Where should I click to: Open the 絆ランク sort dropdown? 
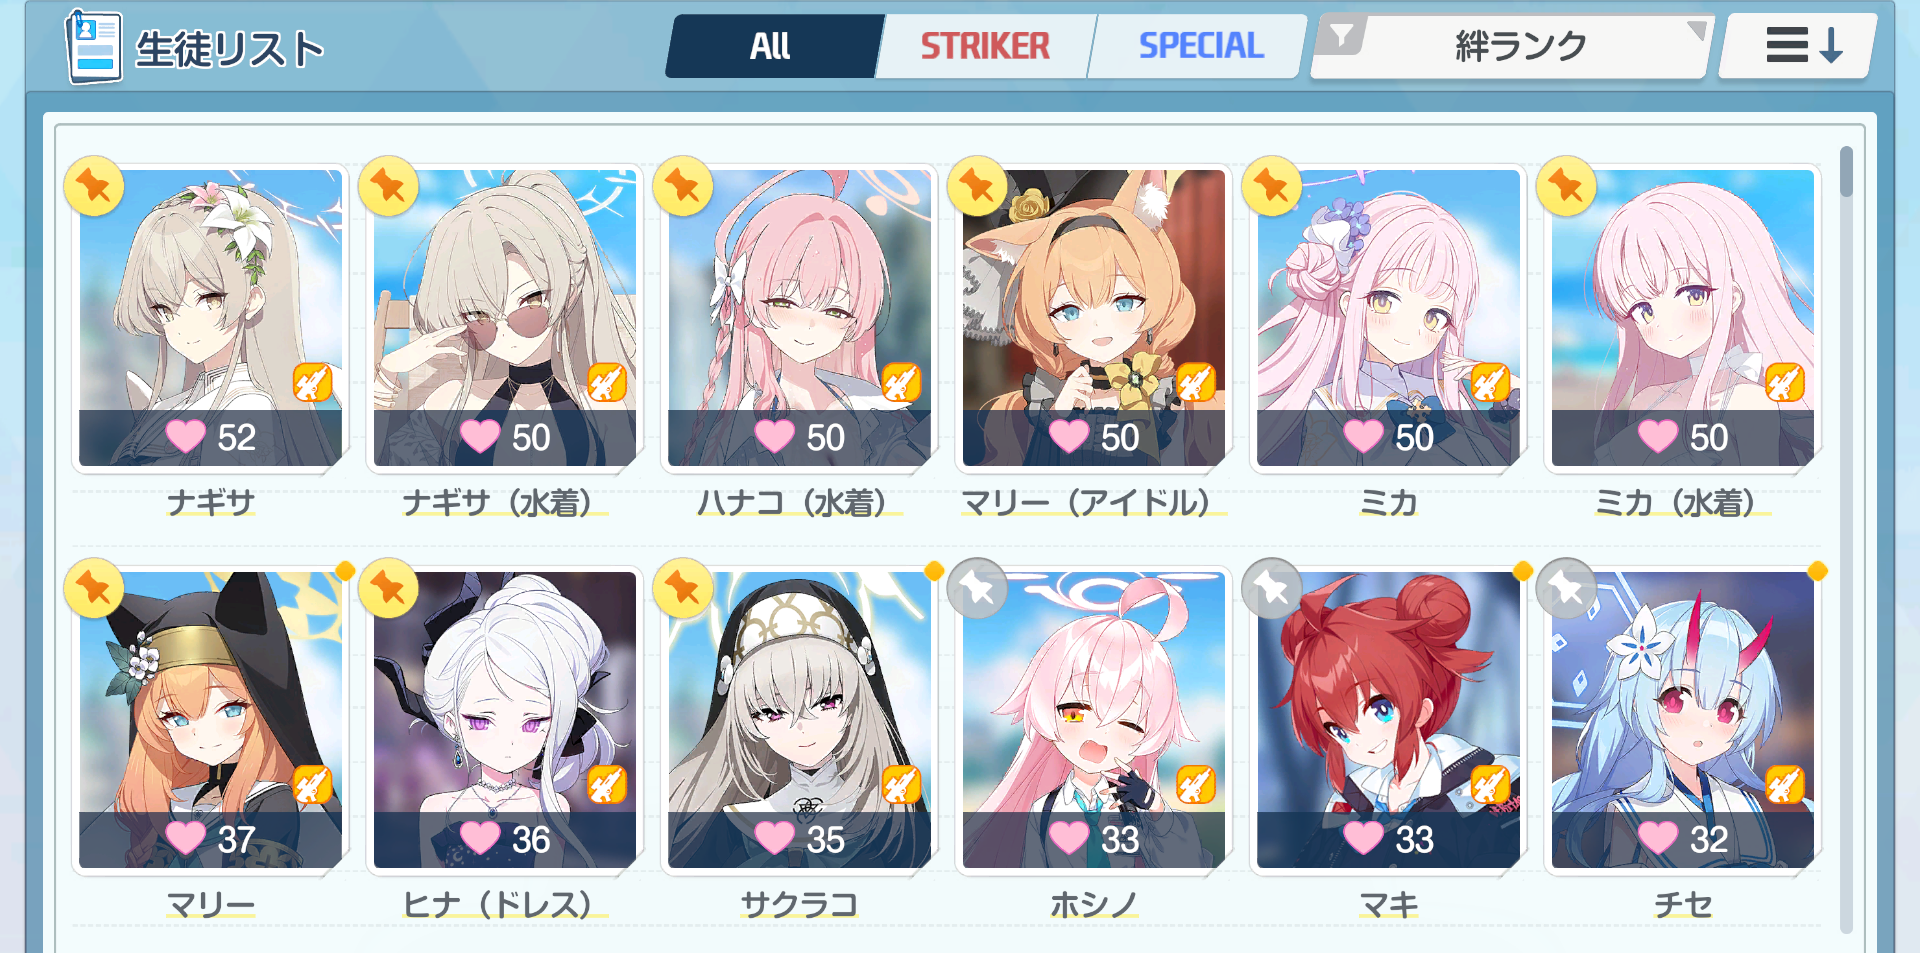coord(1520,46)
